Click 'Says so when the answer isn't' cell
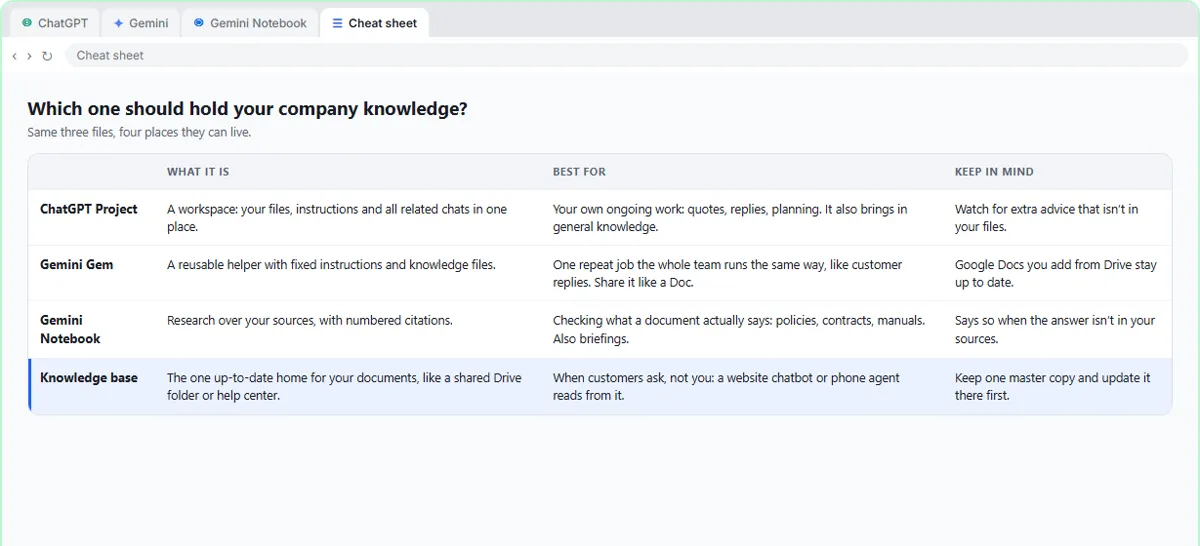Image resolution: width=1200 pixels, height=546 pixels. 1055,330
